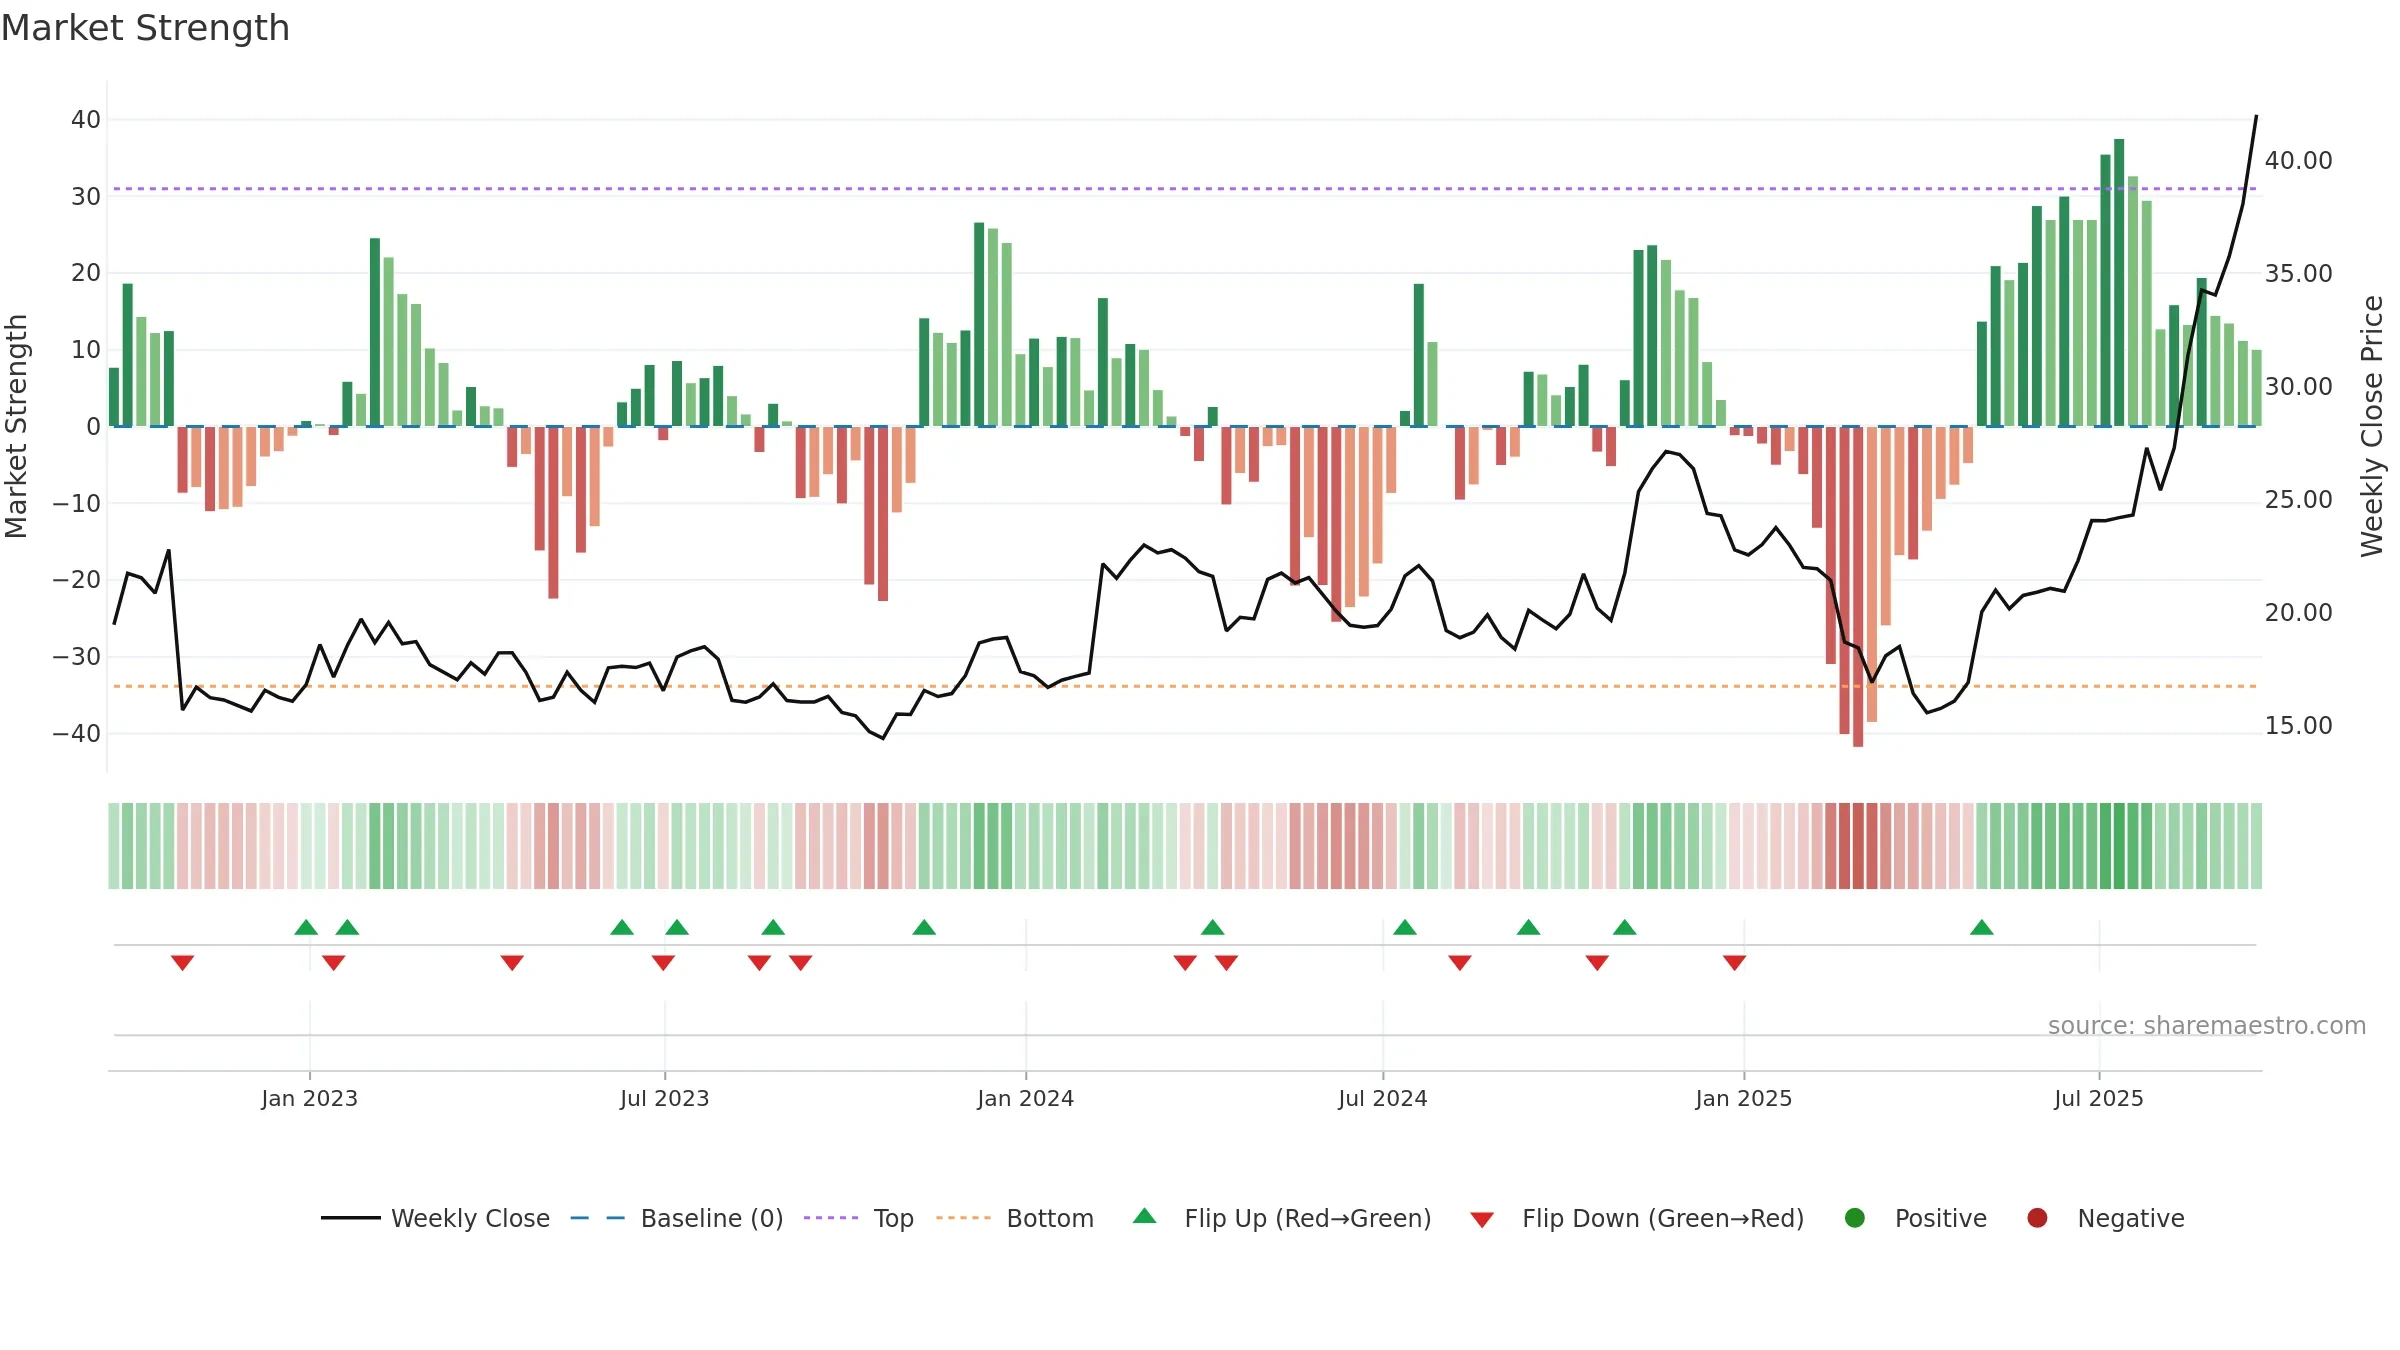Viewport: 2400px width, 1350px height.
Task: Click the Jan 2023 x-axis label
Action: [310, 1098]
